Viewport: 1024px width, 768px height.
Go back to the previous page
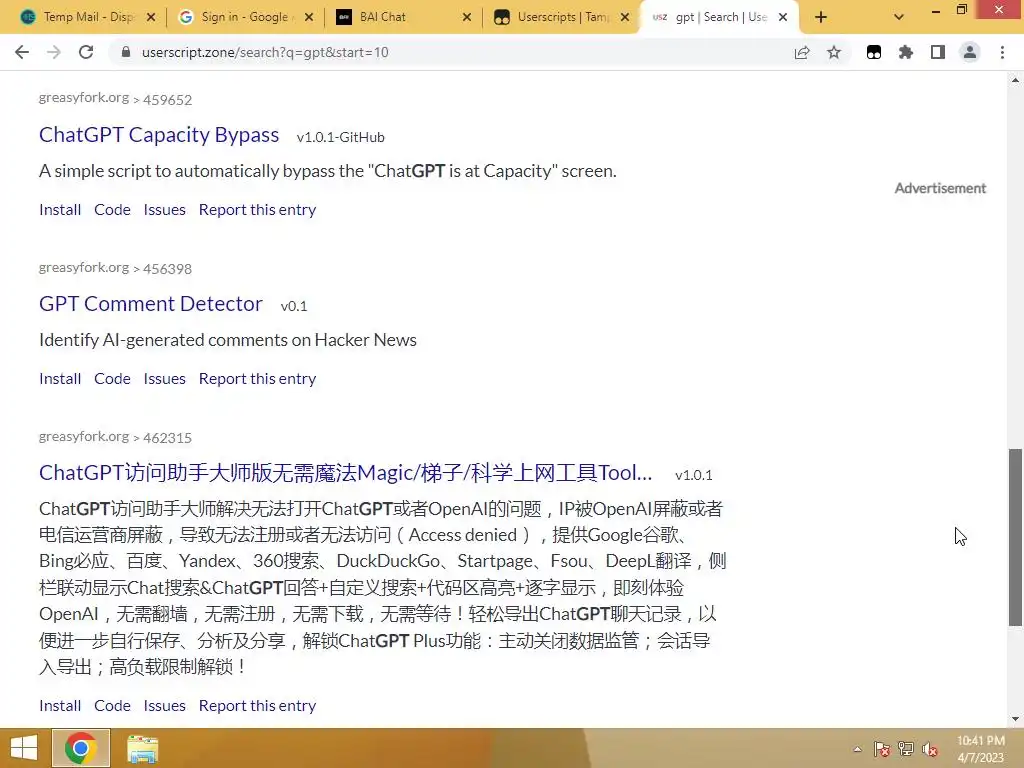coord(22,52)
